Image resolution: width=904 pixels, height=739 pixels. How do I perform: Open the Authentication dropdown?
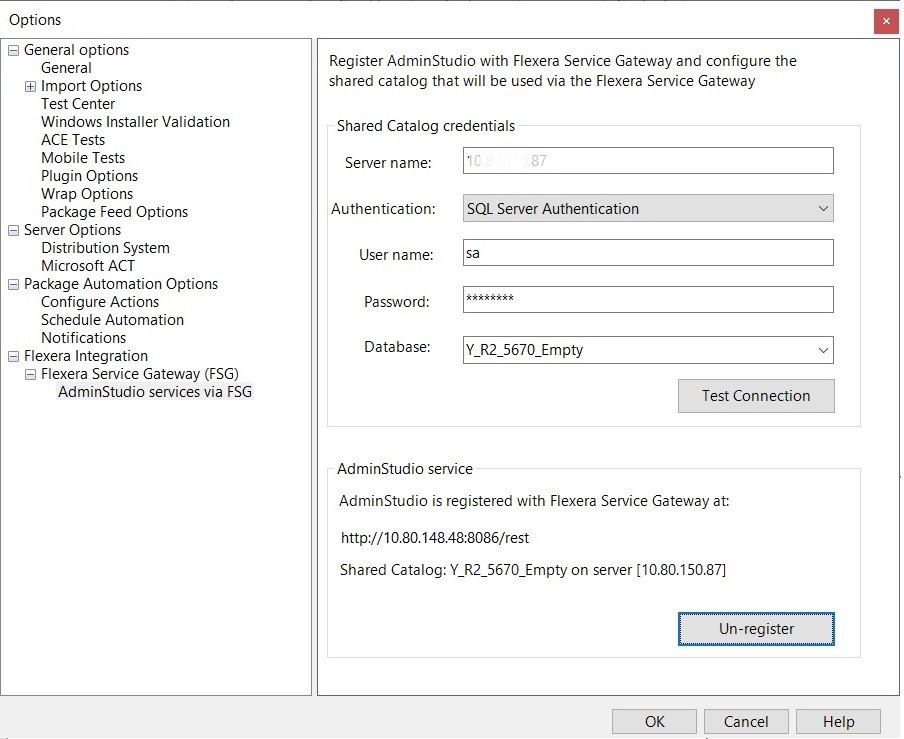822,209
